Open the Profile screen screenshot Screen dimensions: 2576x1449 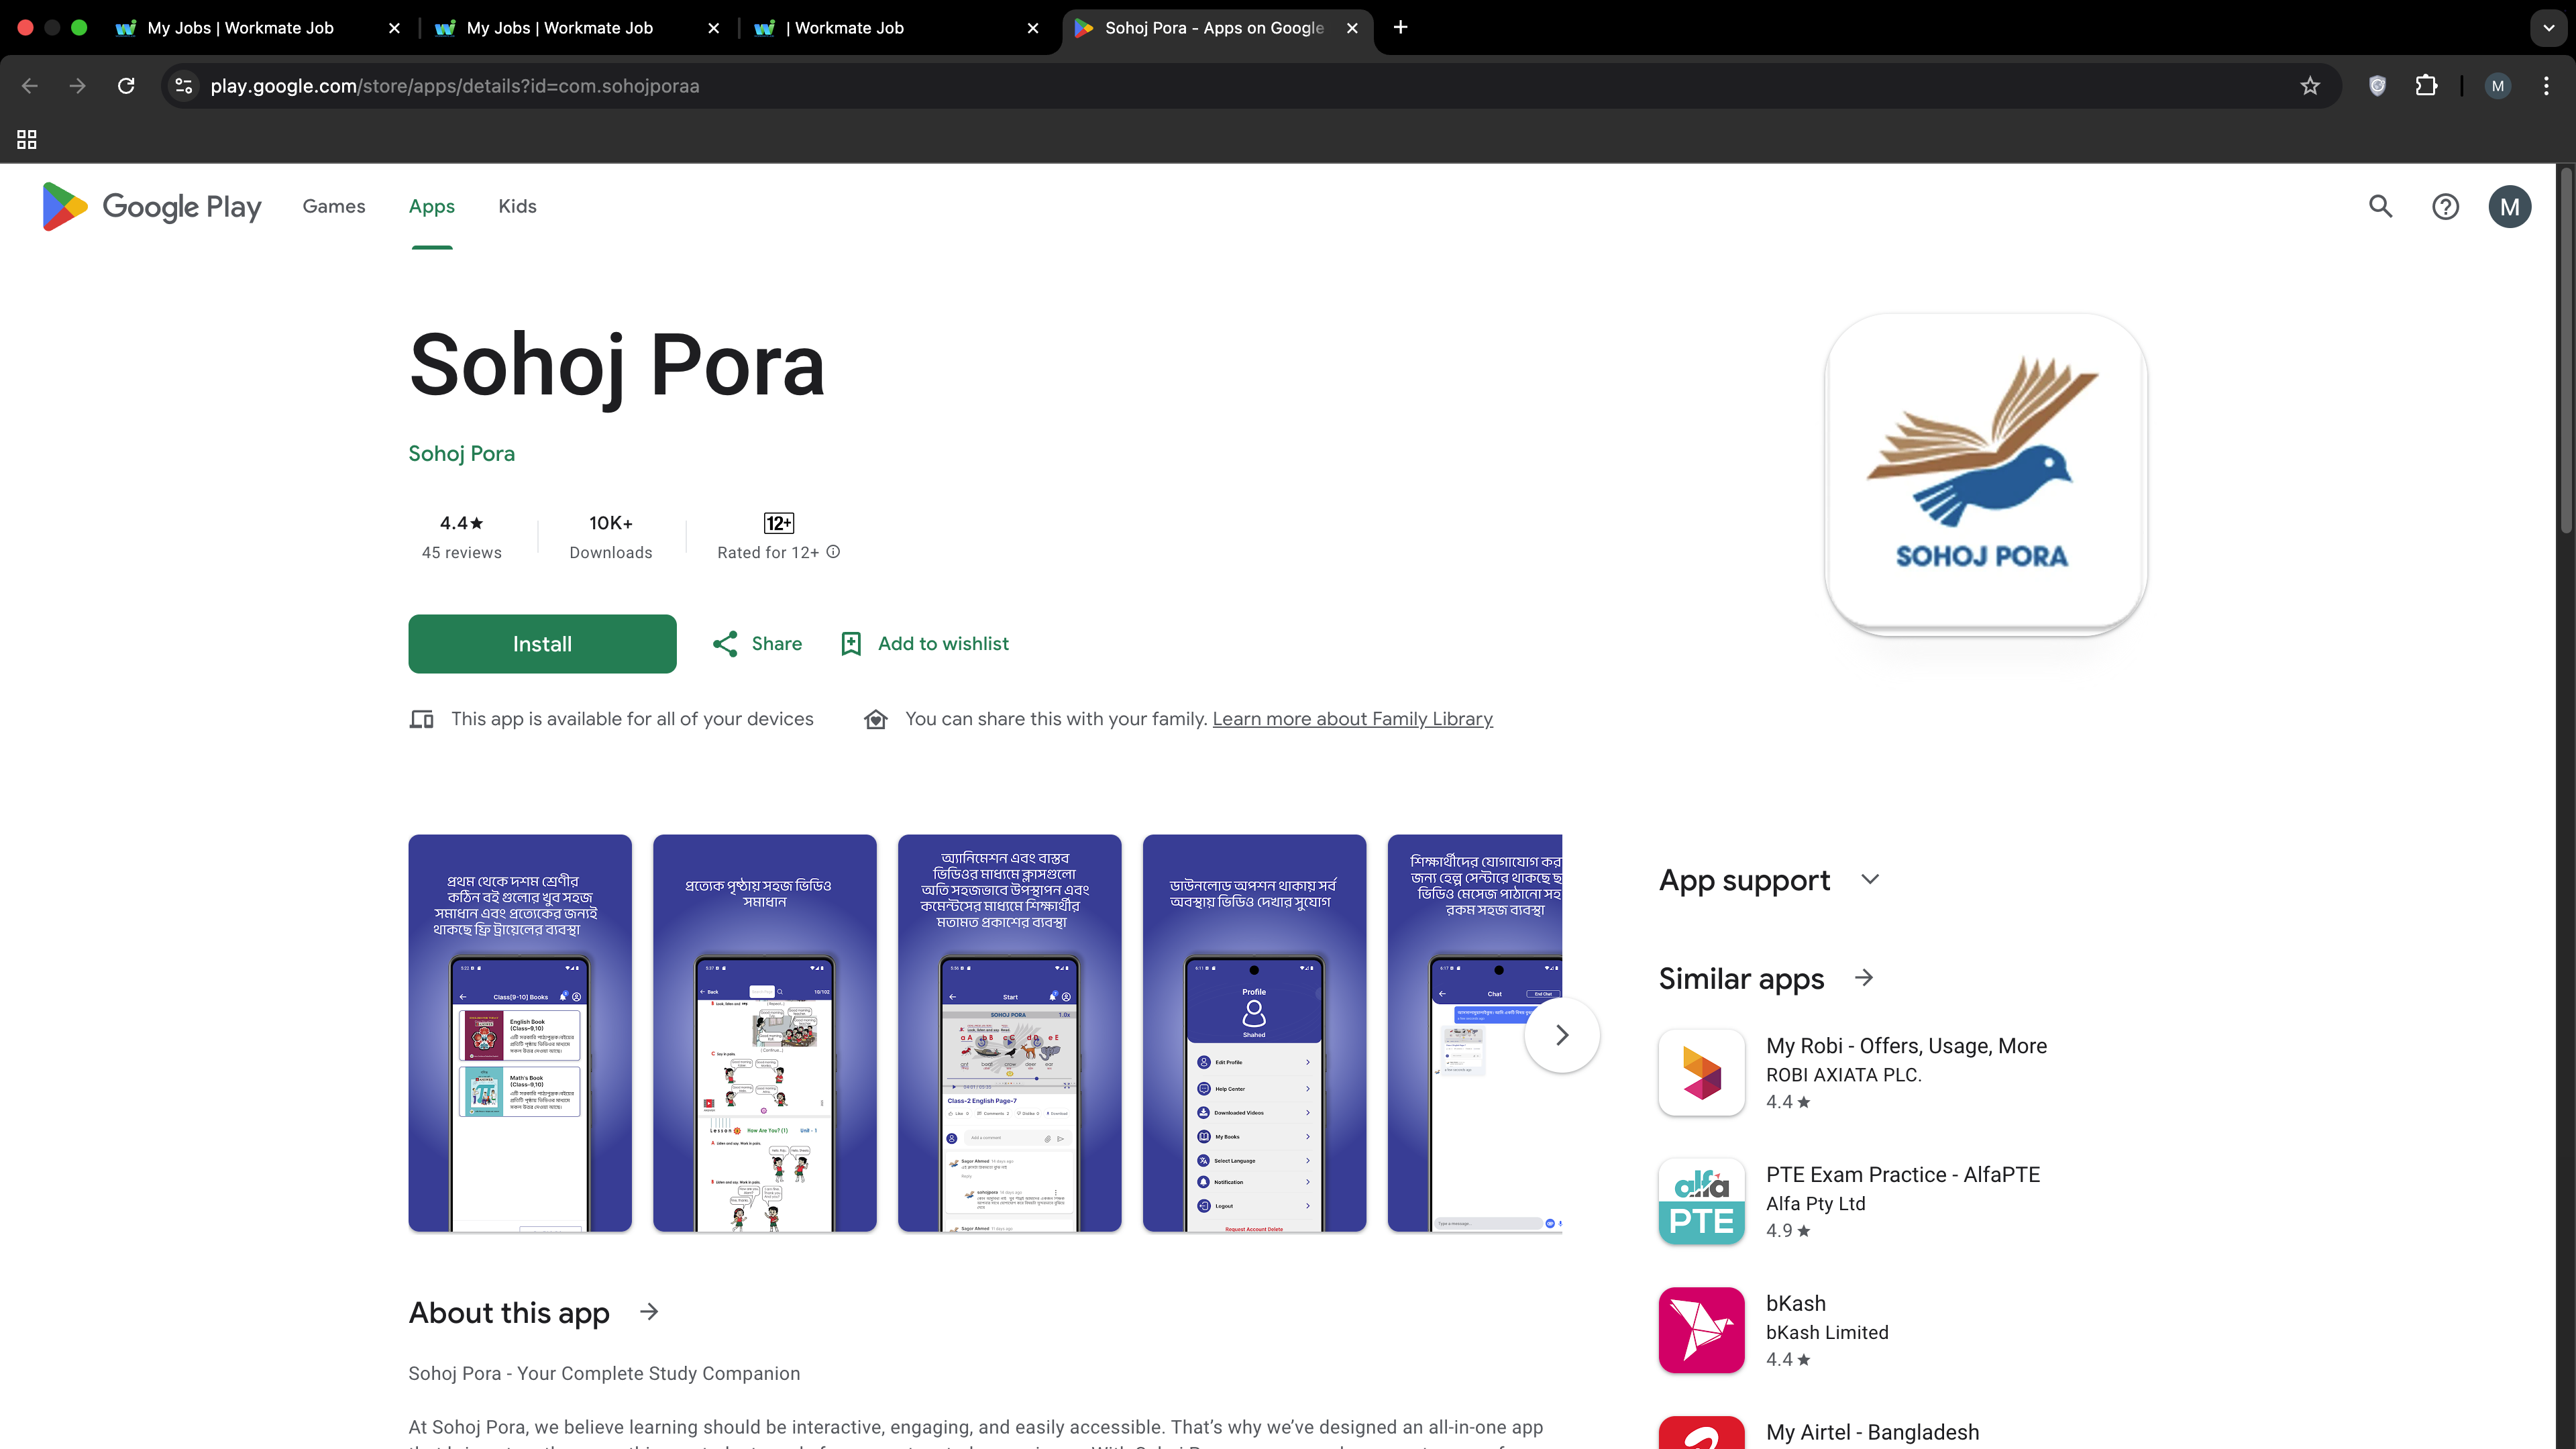1254,1033
